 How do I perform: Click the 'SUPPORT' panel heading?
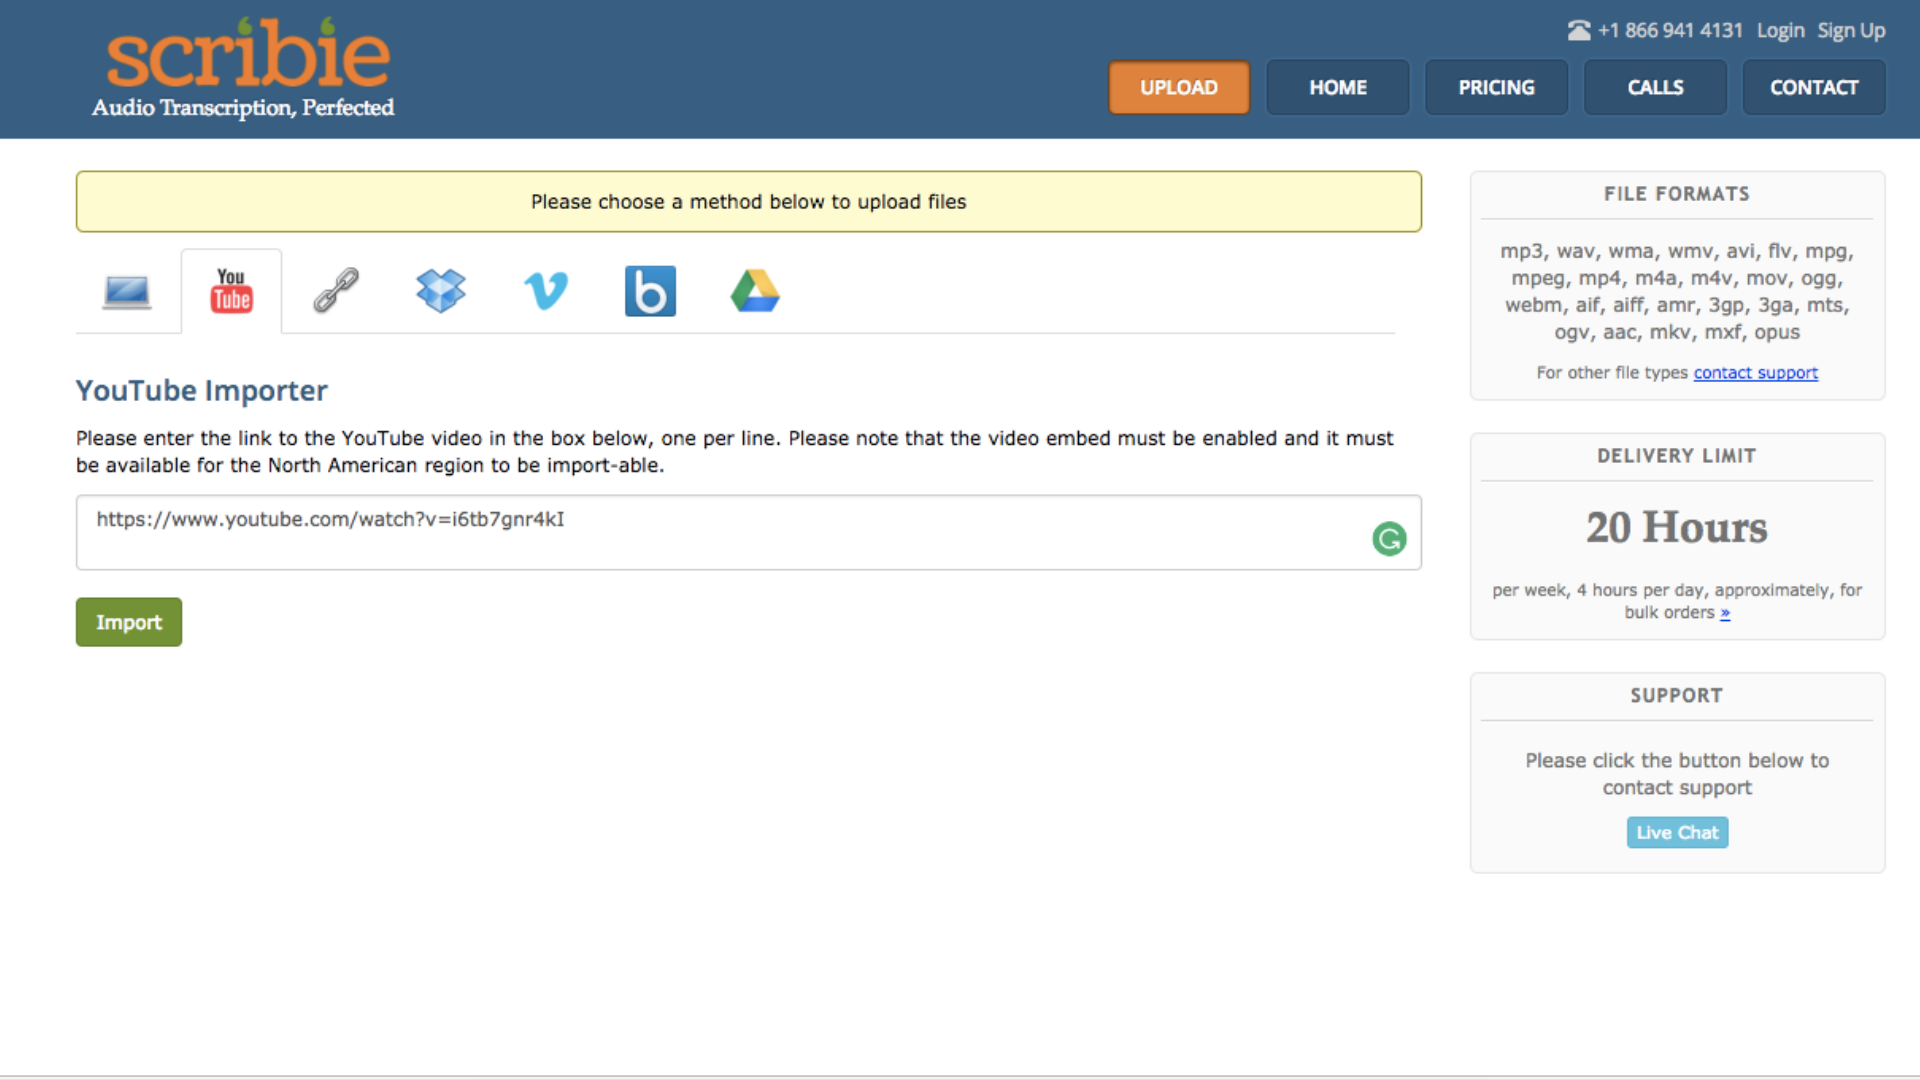(x=1677, y=696)
